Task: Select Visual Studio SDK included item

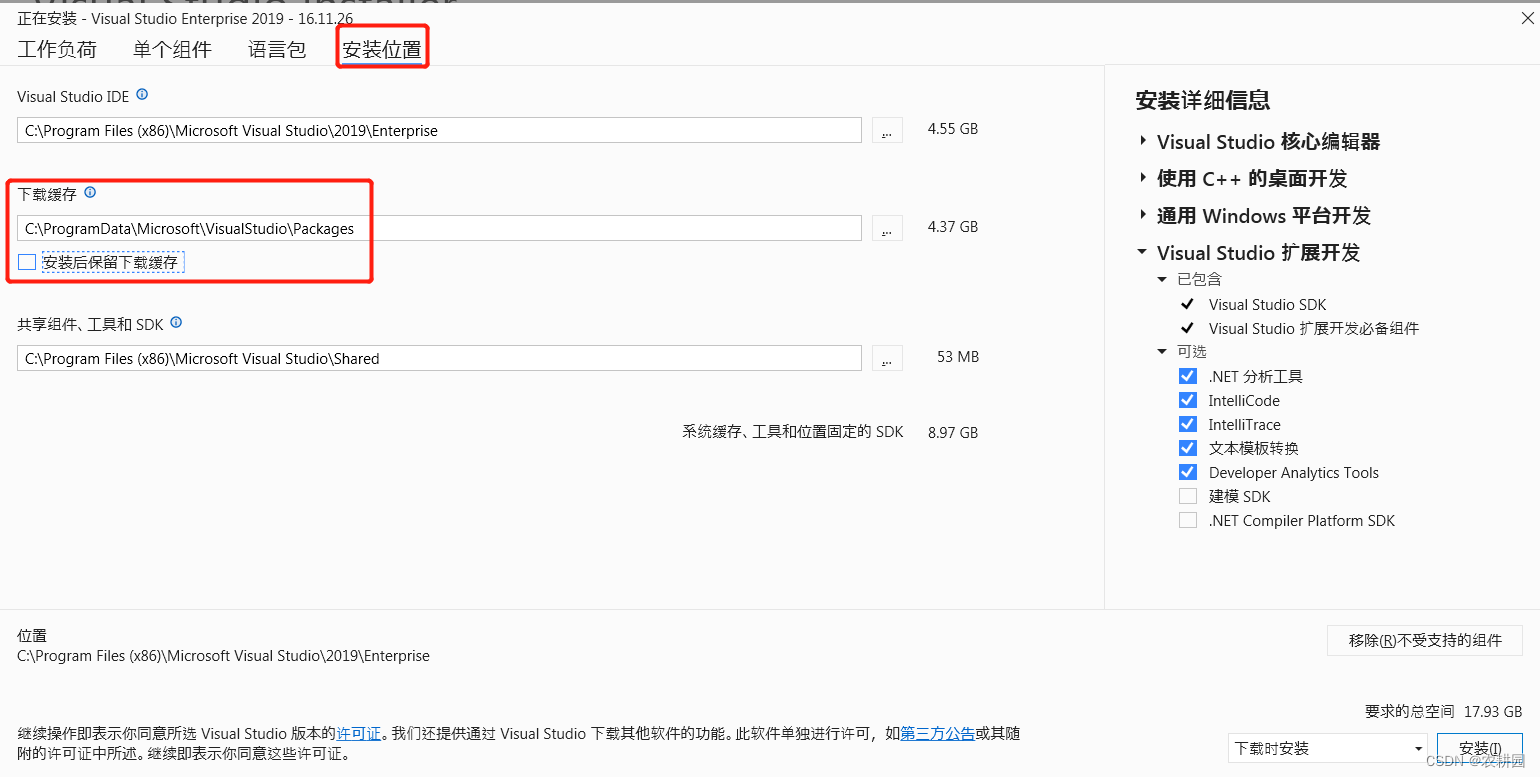Action: point(1267,304)
